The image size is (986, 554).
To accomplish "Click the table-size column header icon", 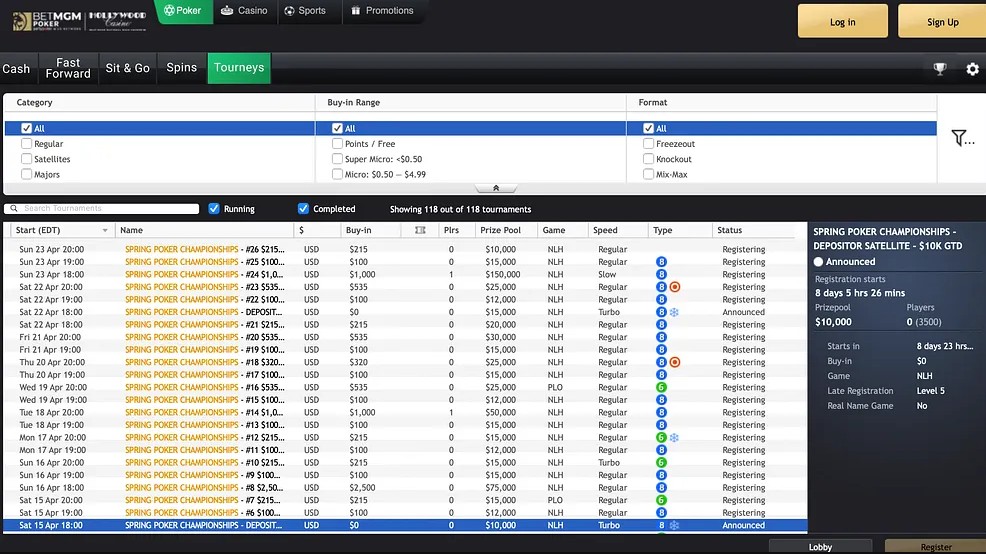I will coord(420,230).
